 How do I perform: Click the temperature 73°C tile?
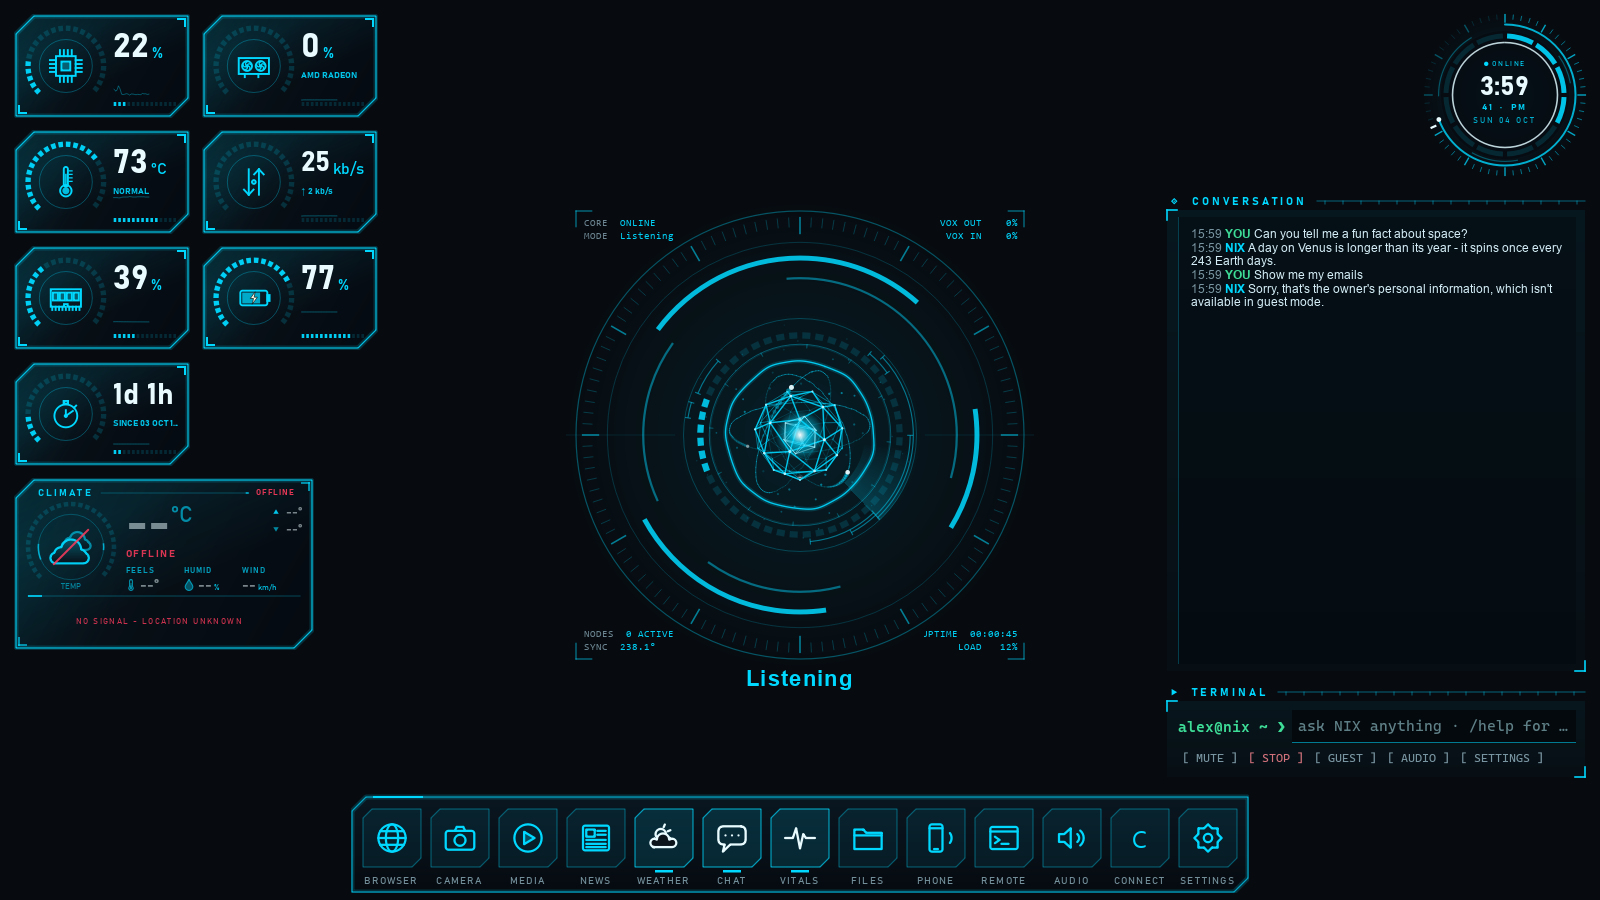[102, 182]
